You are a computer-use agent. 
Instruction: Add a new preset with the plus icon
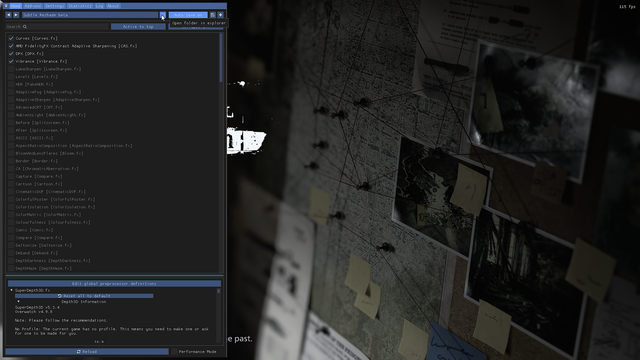pos(220,15)
